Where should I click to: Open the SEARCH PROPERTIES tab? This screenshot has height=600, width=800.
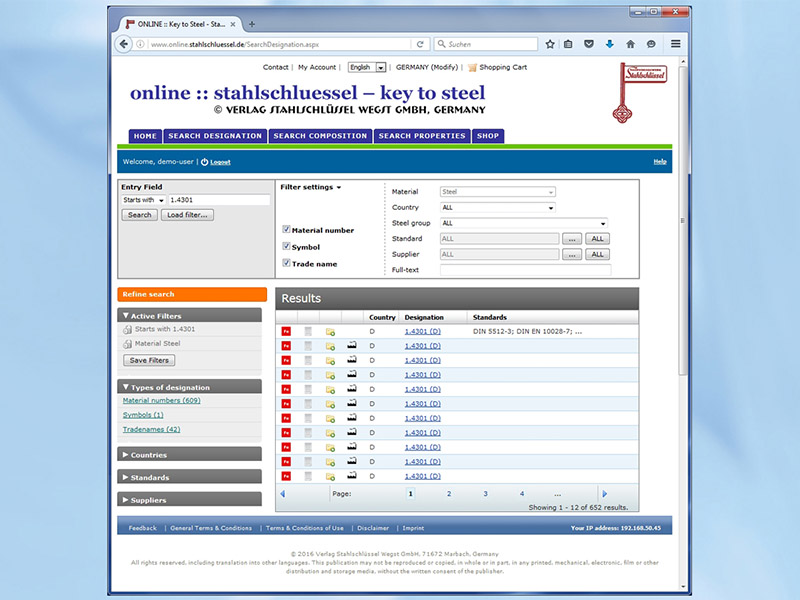coord(422,136)
